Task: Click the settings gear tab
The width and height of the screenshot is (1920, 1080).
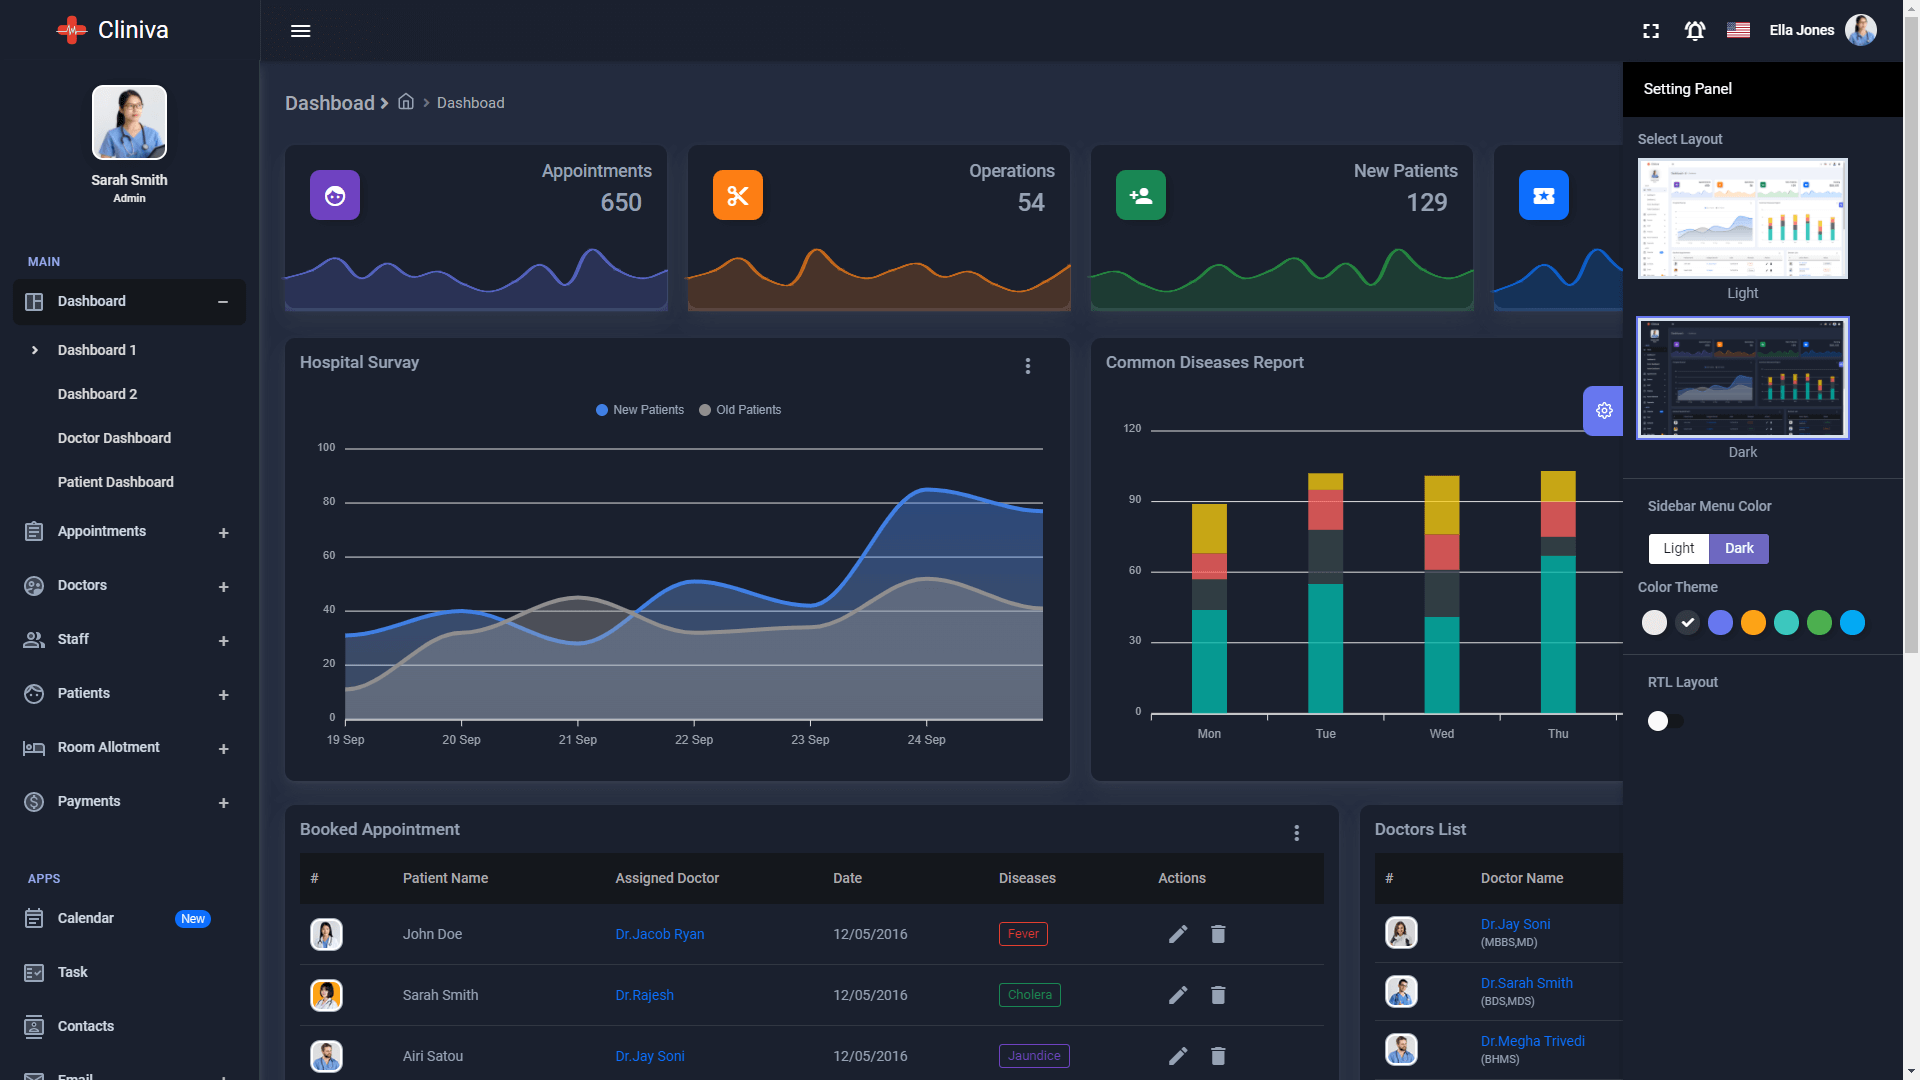Action: pyautogui.click(x=1603, y=411)
